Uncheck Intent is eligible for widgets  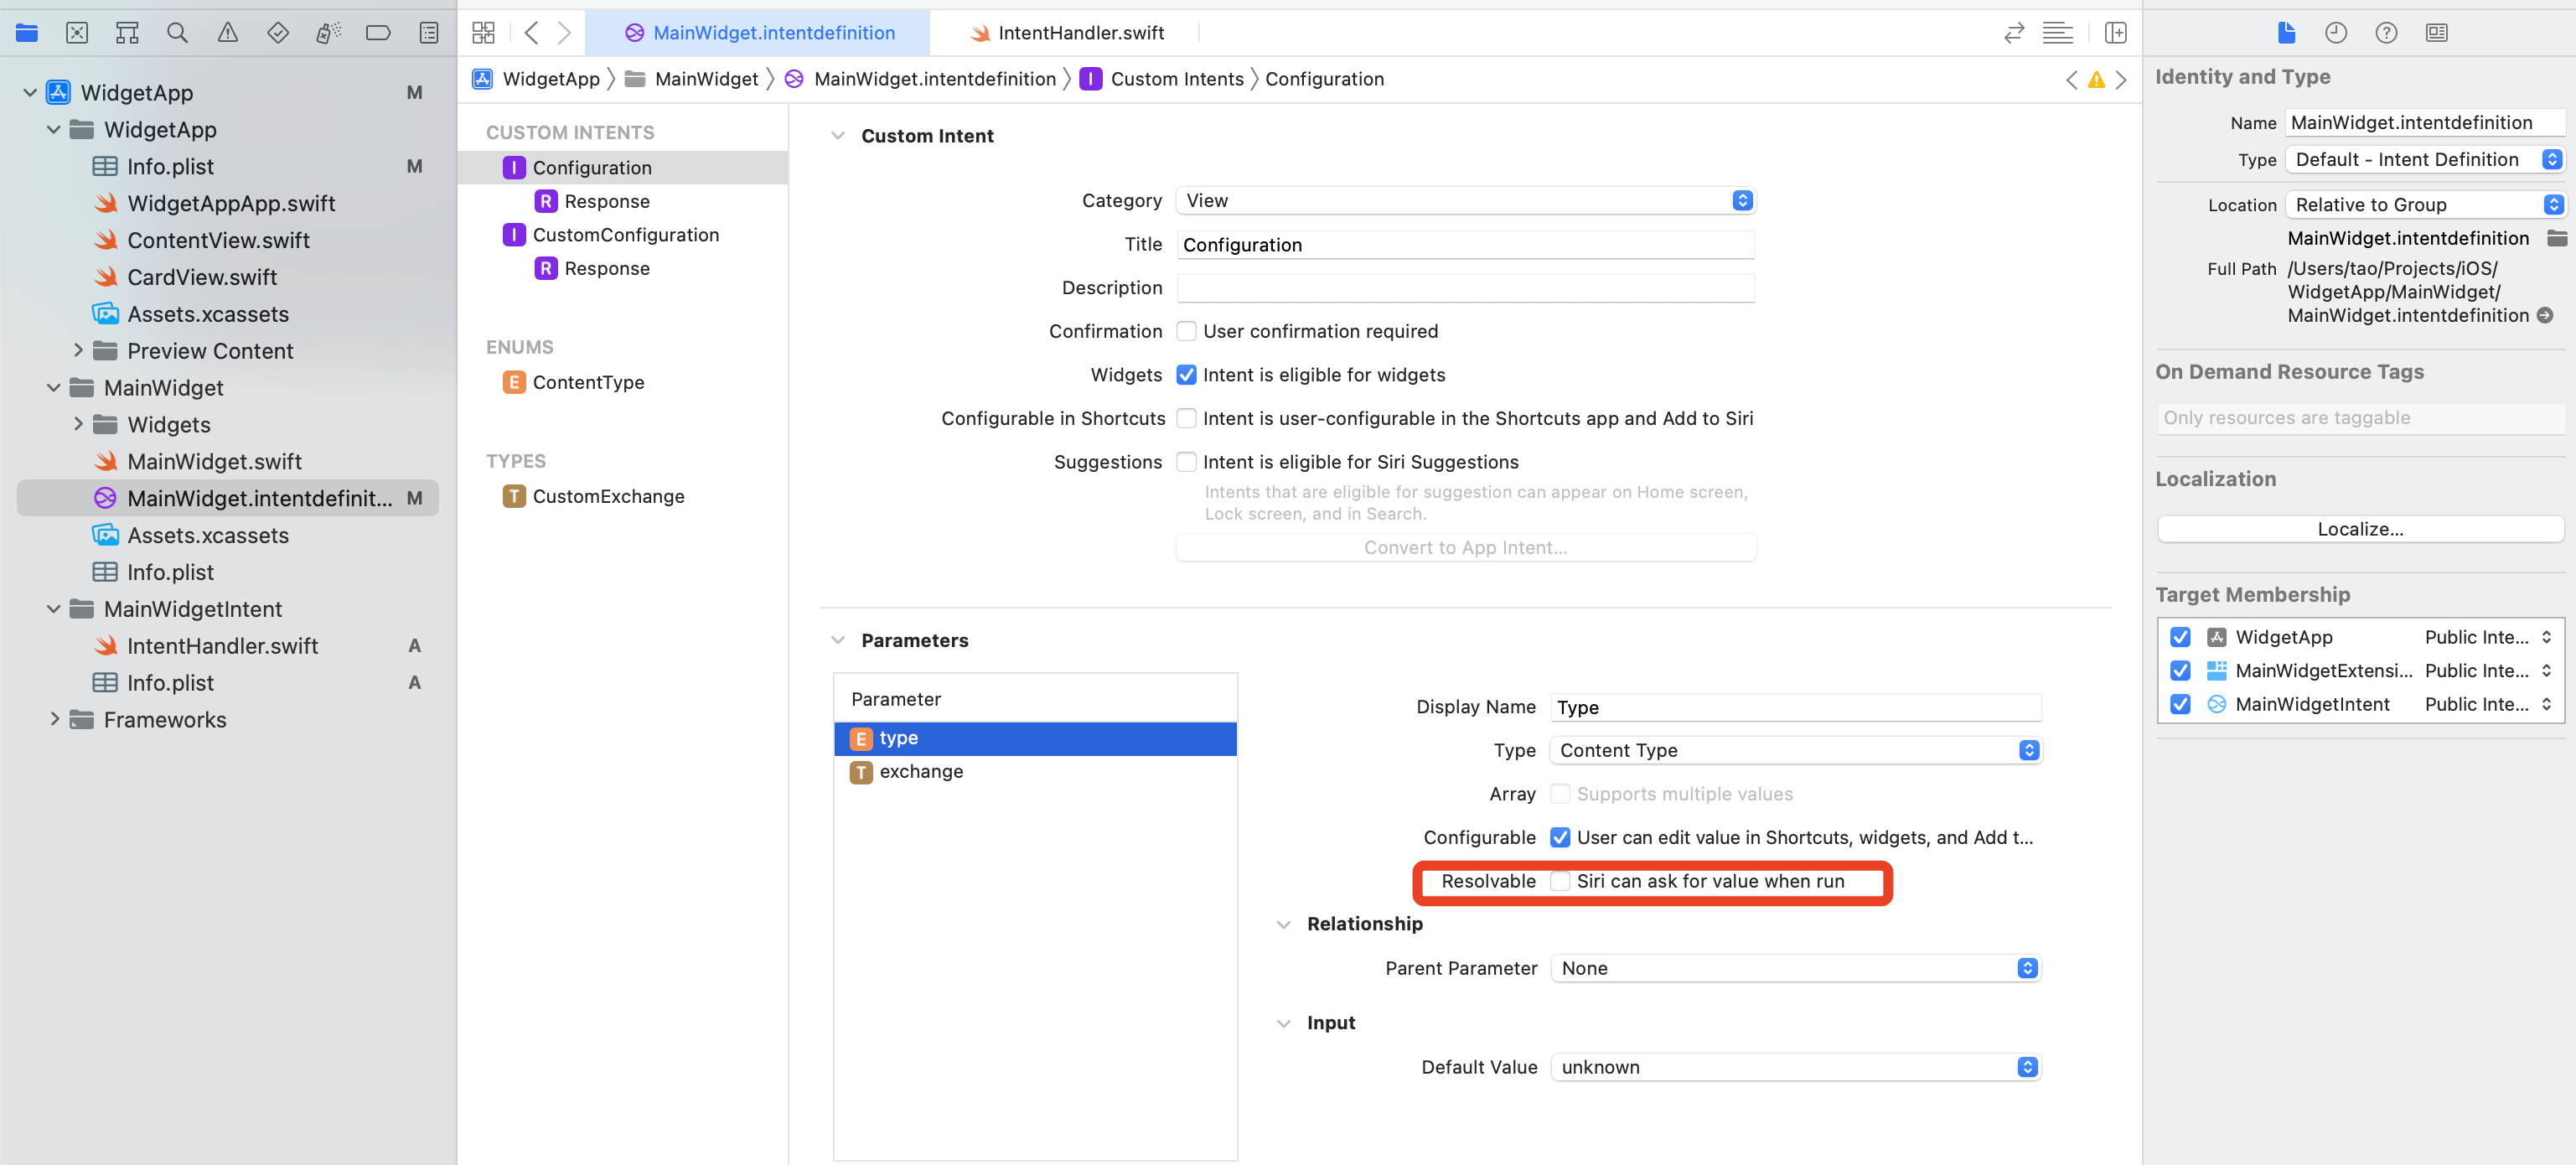pos(1186,375)
